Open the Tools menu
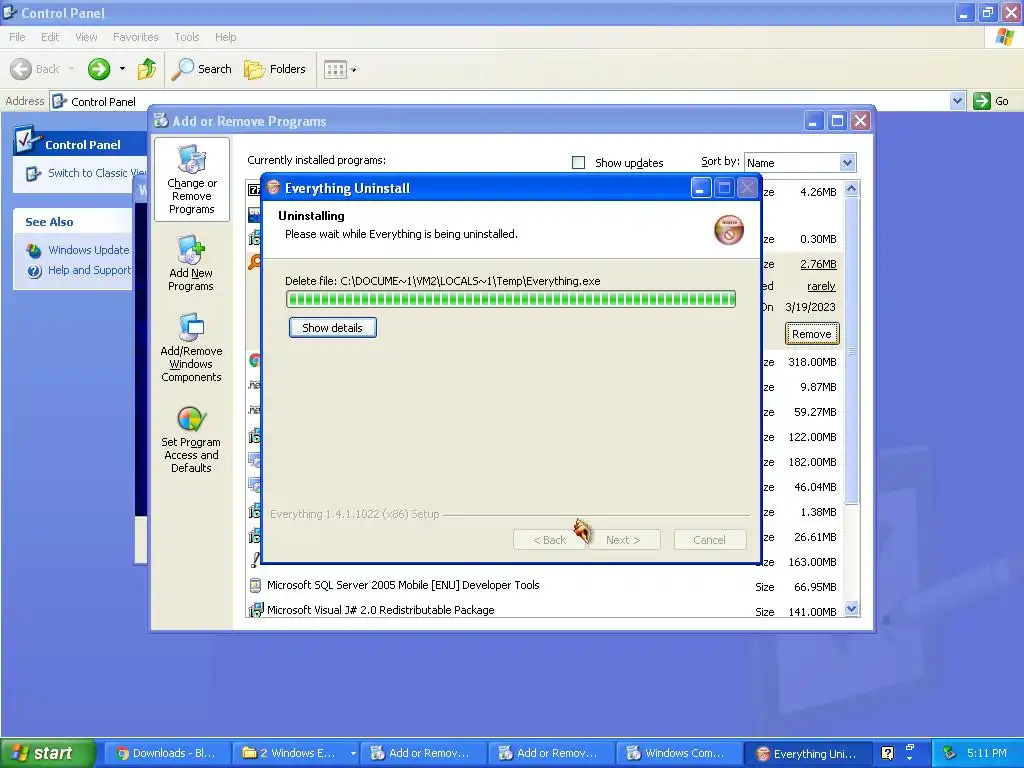This screenshot has width=1024, height=768. pos(186,37)
